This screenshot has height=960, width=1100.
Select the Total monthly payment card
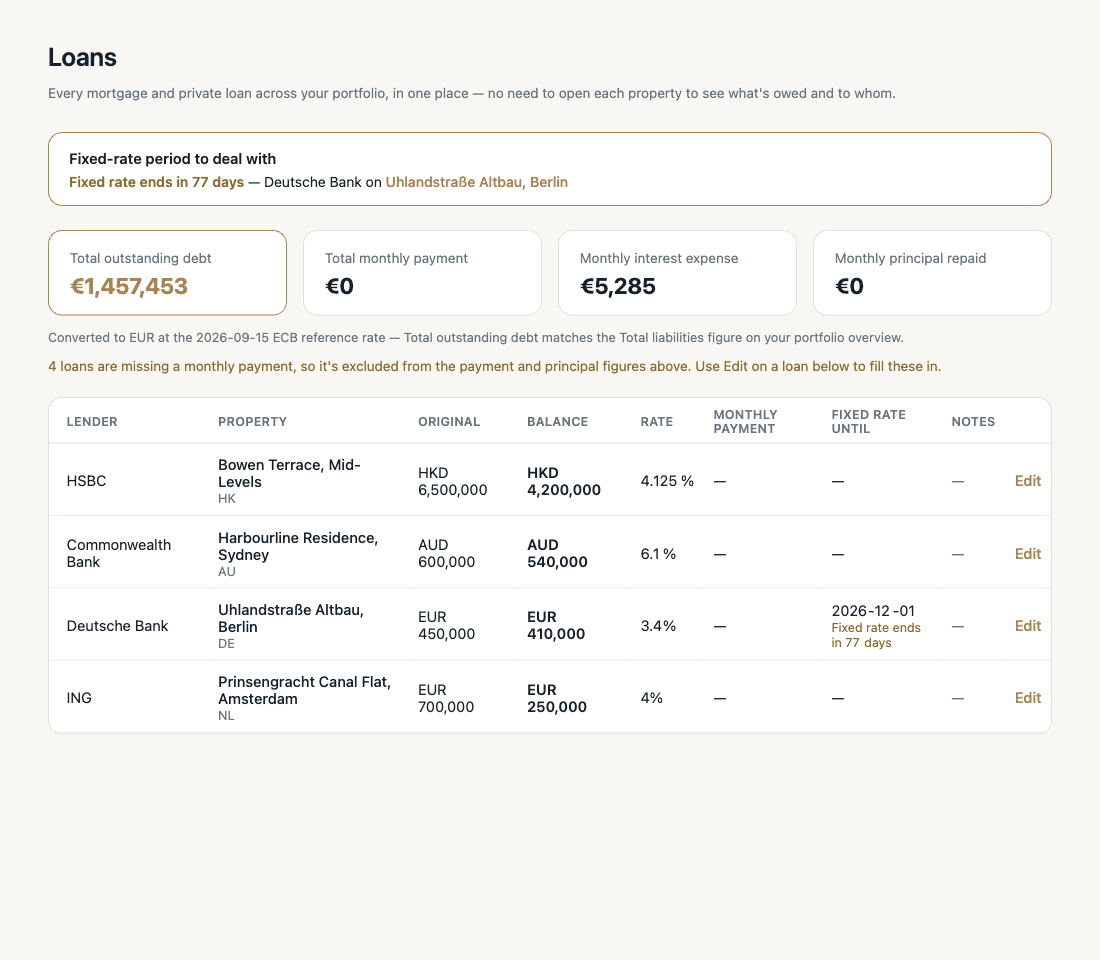coord(422,273)
